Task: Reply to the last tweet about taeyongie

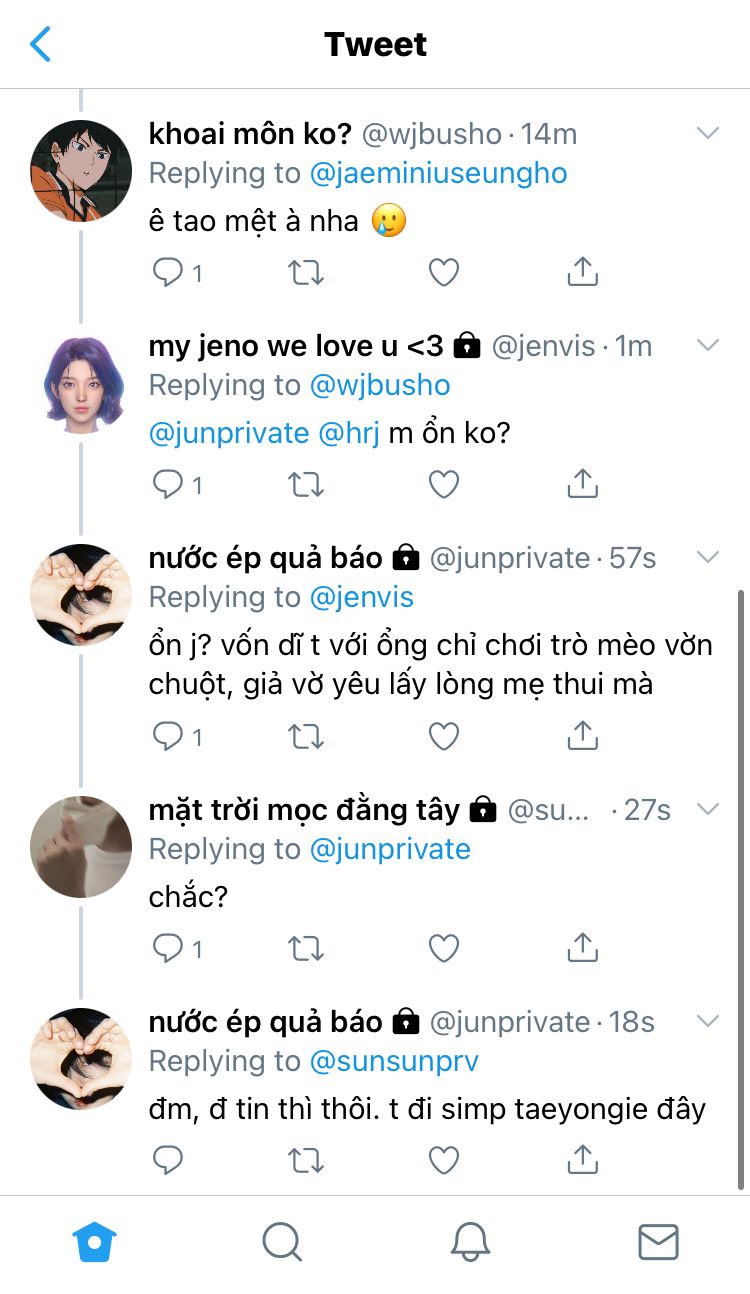Action: click(167, 1160)
